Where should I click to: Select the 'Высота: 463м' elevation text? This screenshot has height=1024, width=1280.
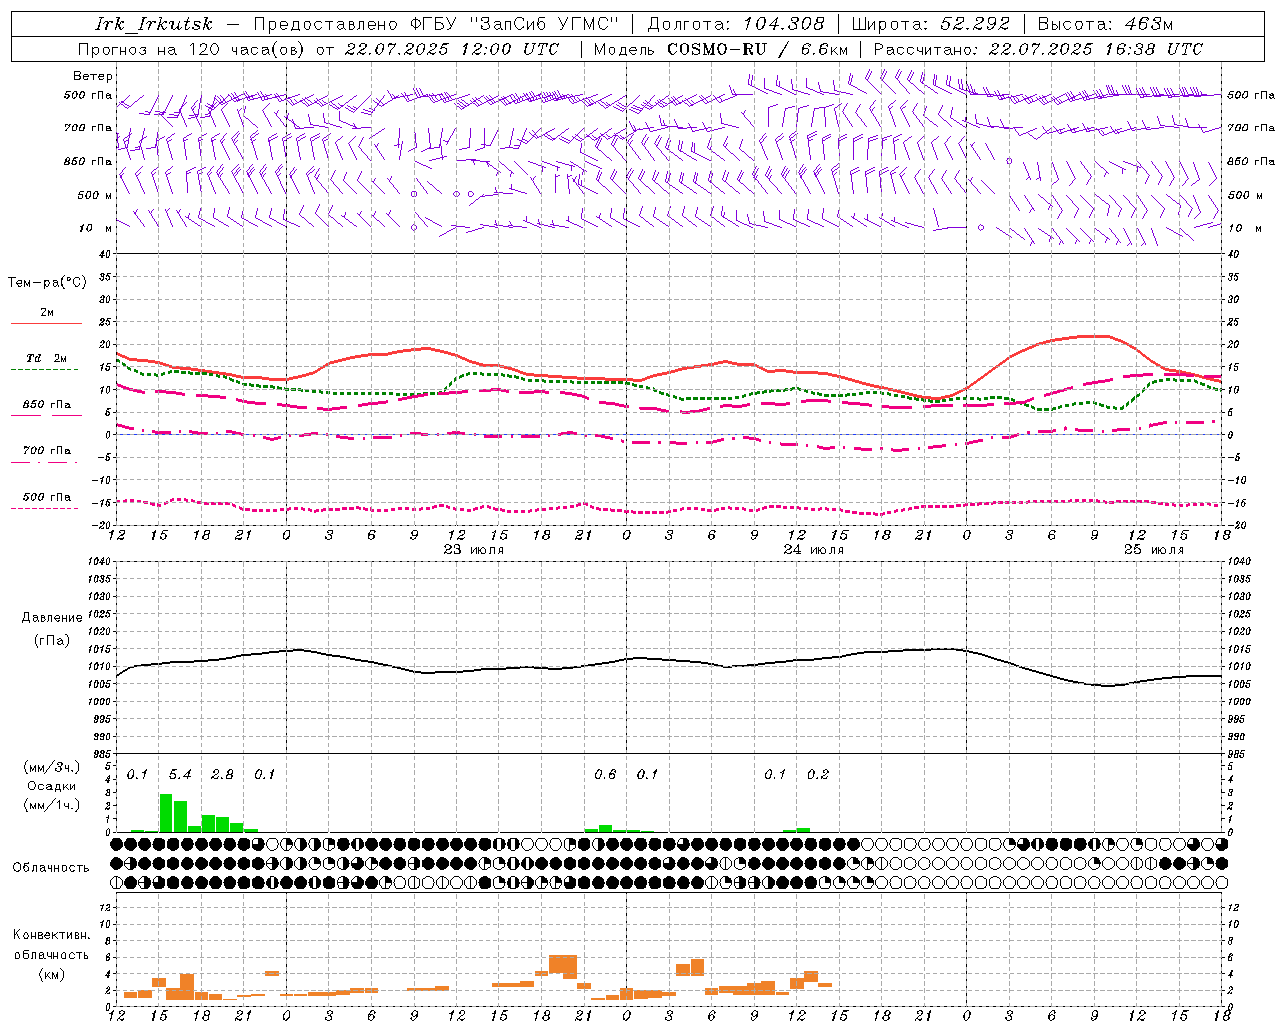coord(1105,24)
